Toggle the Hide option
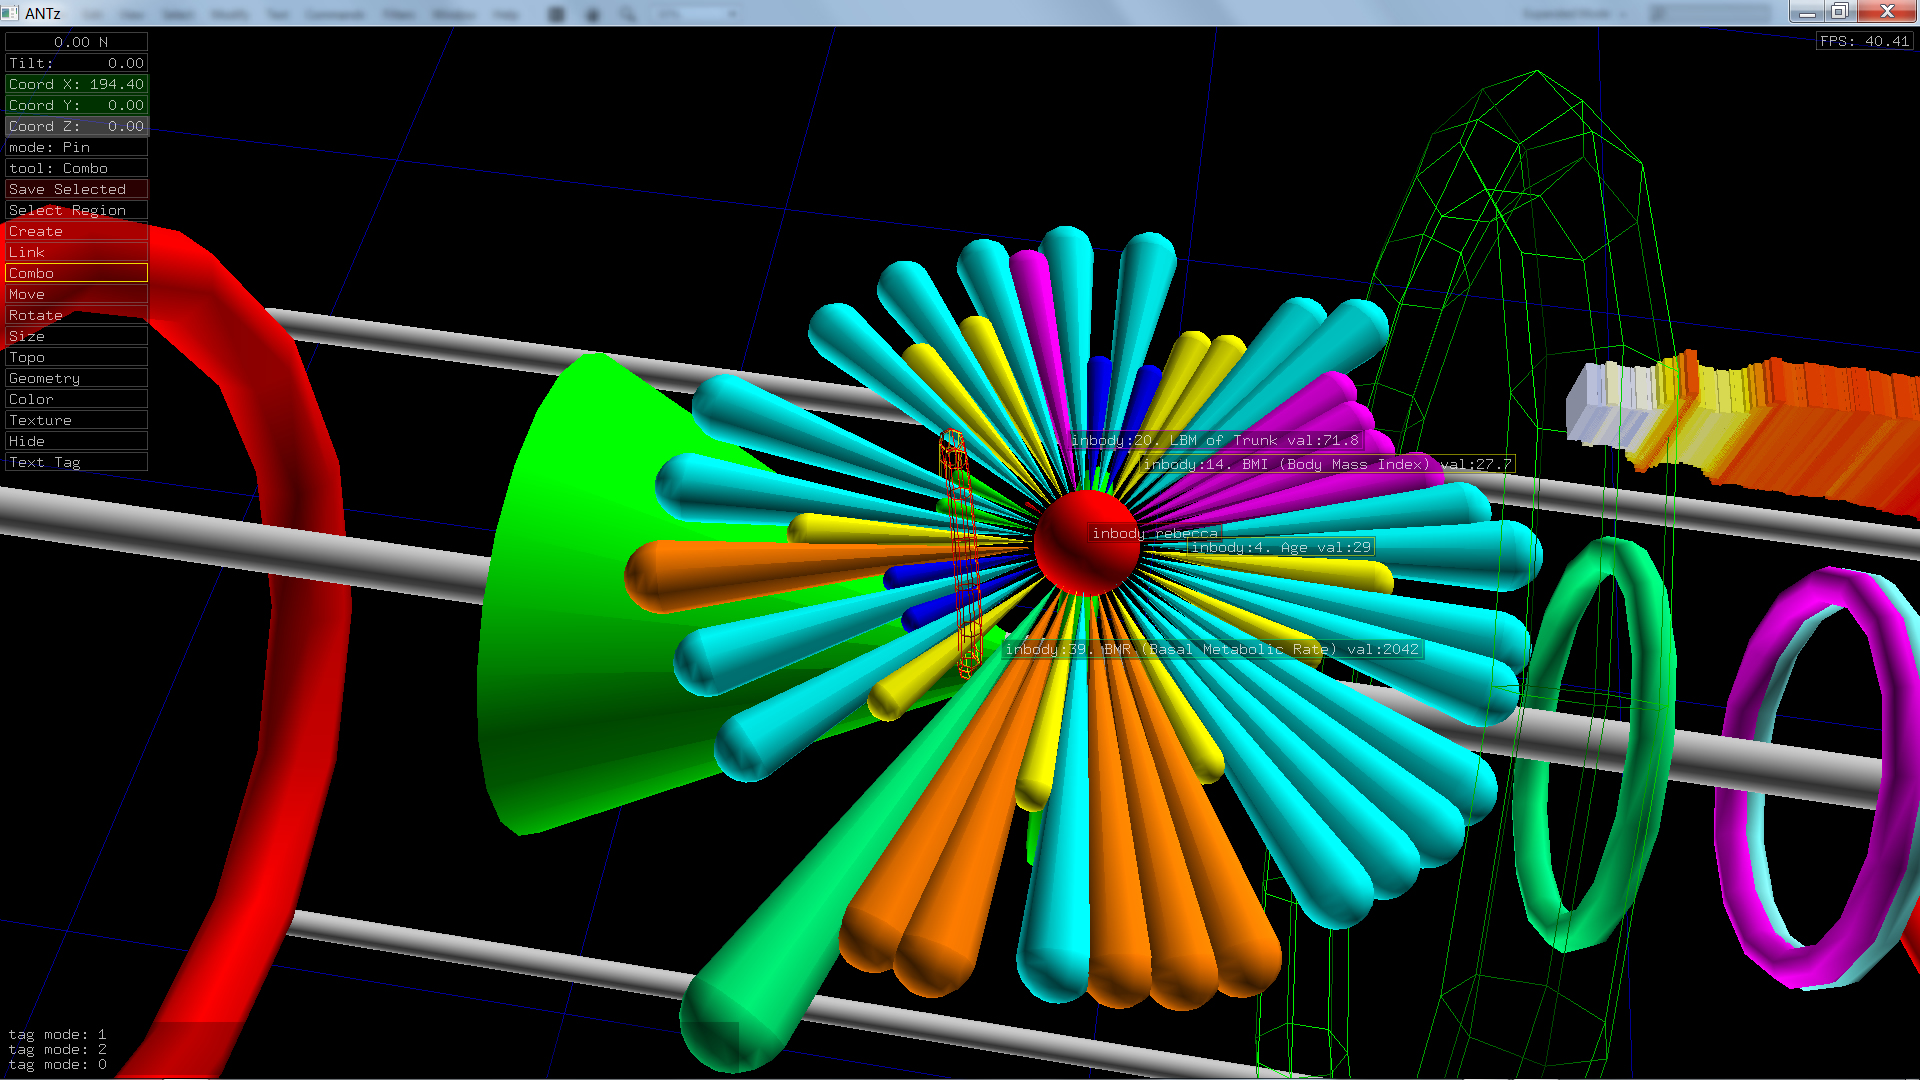Image resolution: width=1920 pixels, height=1080 pixels. coord(76,441)
